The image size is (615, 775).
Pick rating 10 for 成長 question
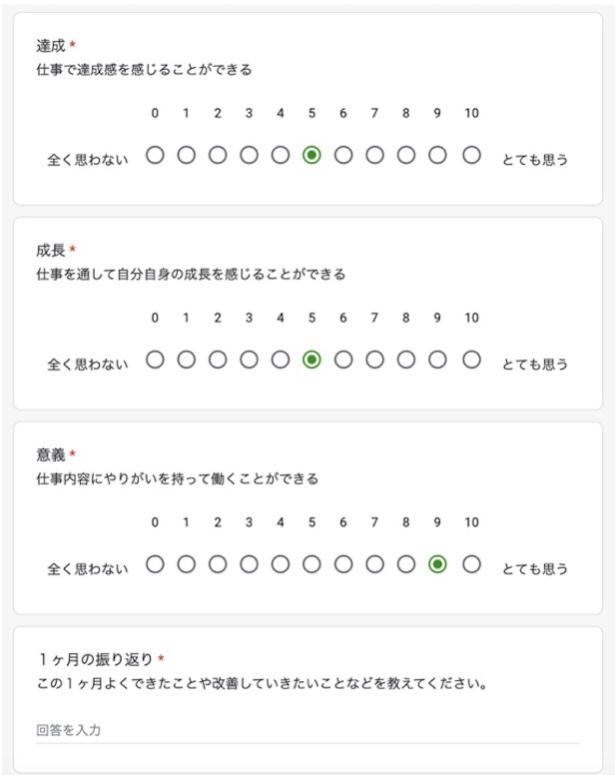472,360
